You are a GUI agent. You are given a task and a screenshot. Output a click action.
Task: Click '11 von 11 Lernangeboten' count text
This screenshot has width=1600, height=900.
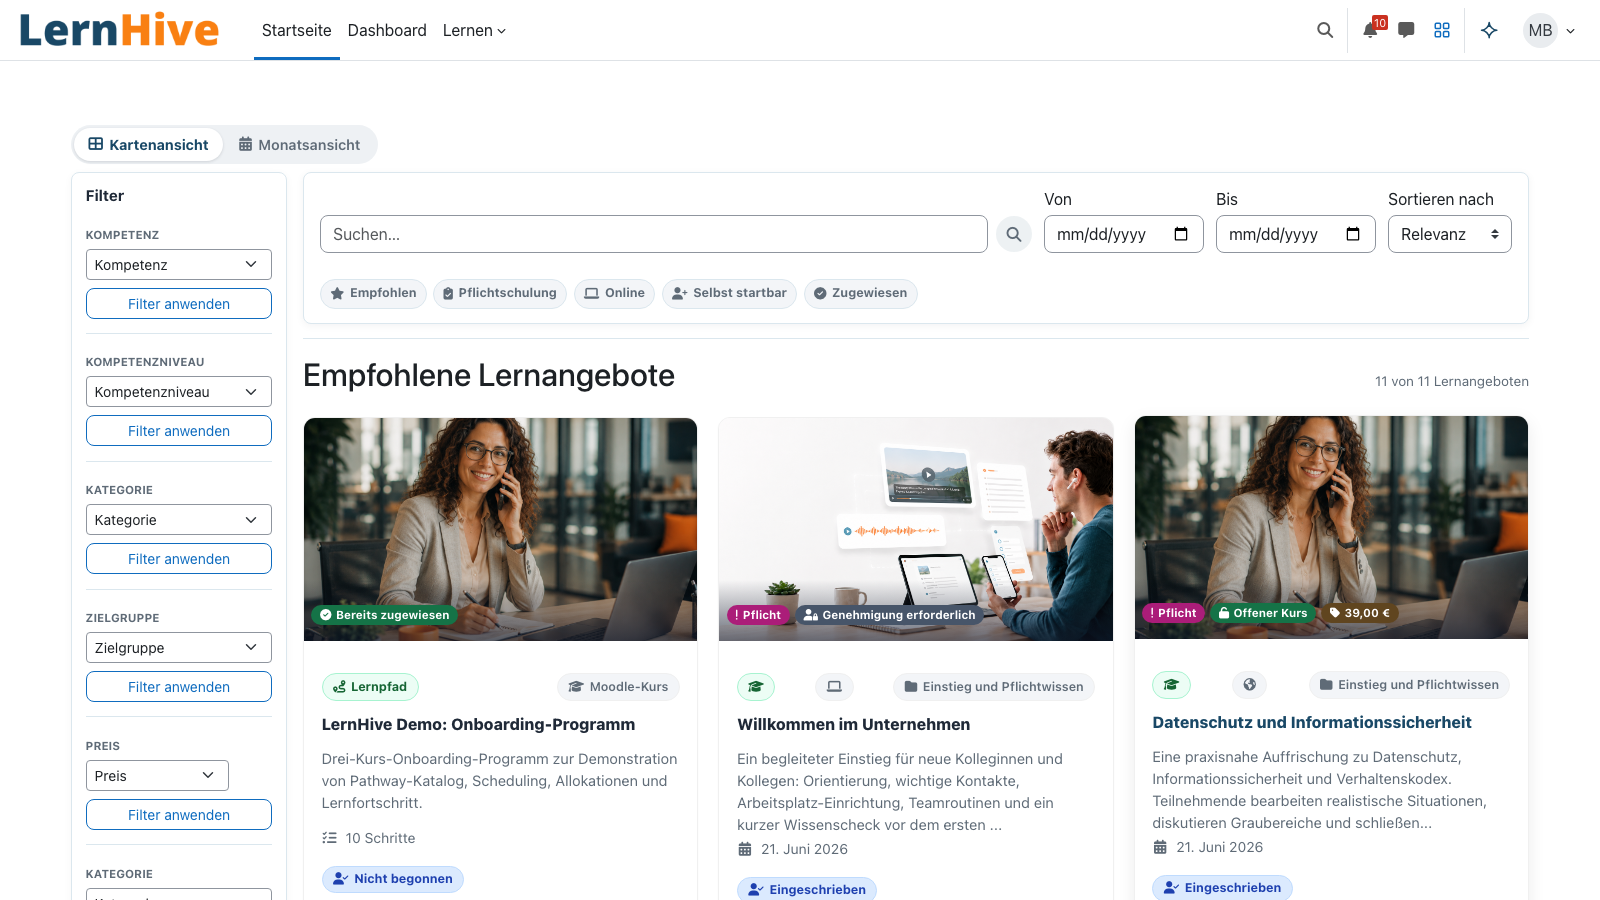tap(1452, 381)
